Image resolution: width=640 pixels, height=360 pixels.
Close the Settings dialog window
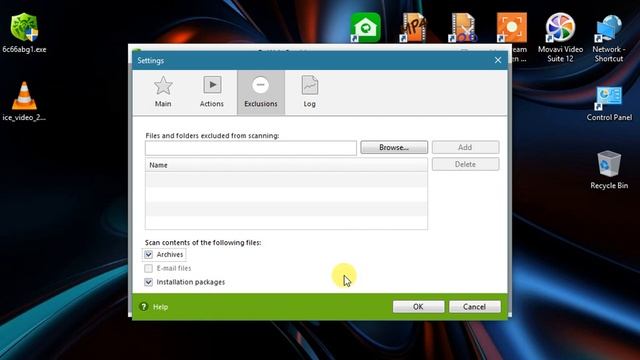498,60
